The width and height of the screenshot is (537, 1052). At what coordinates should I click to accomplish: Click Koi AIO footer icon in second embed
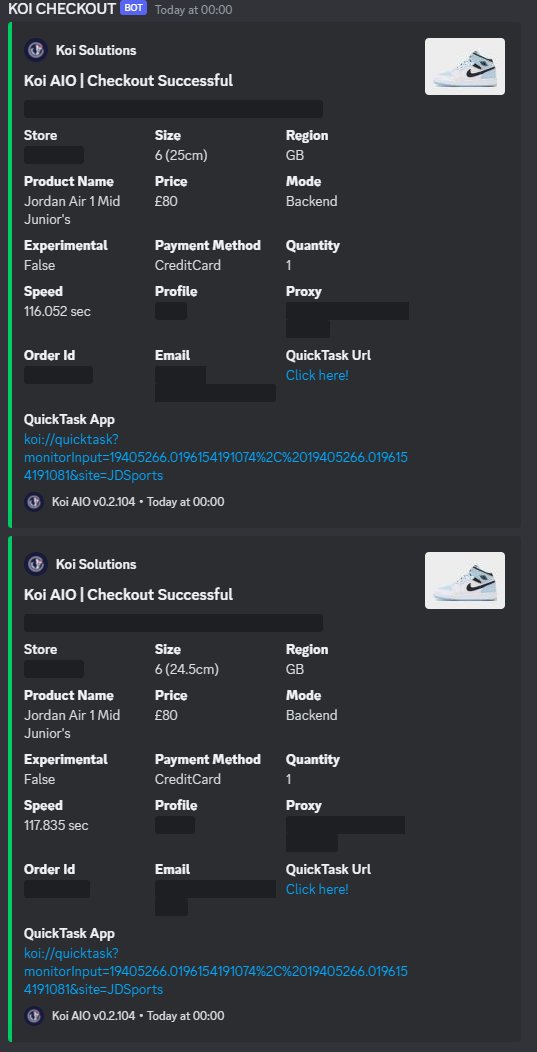click(x=34, y=1016)
